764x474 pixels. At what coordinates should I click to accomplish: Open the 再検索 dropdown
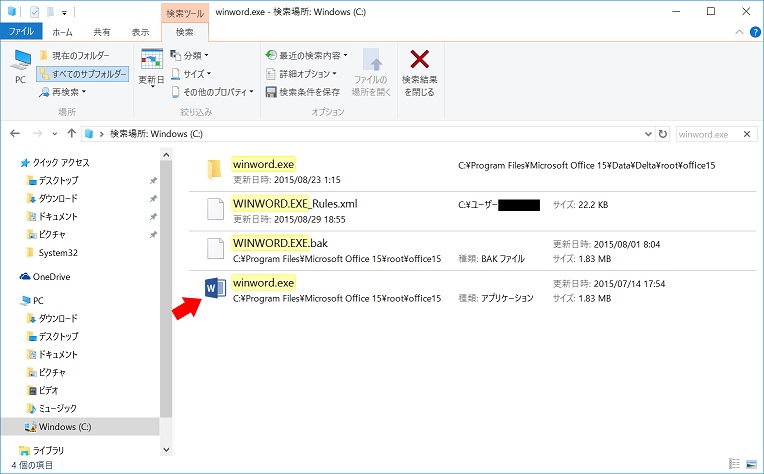[63, 92]
